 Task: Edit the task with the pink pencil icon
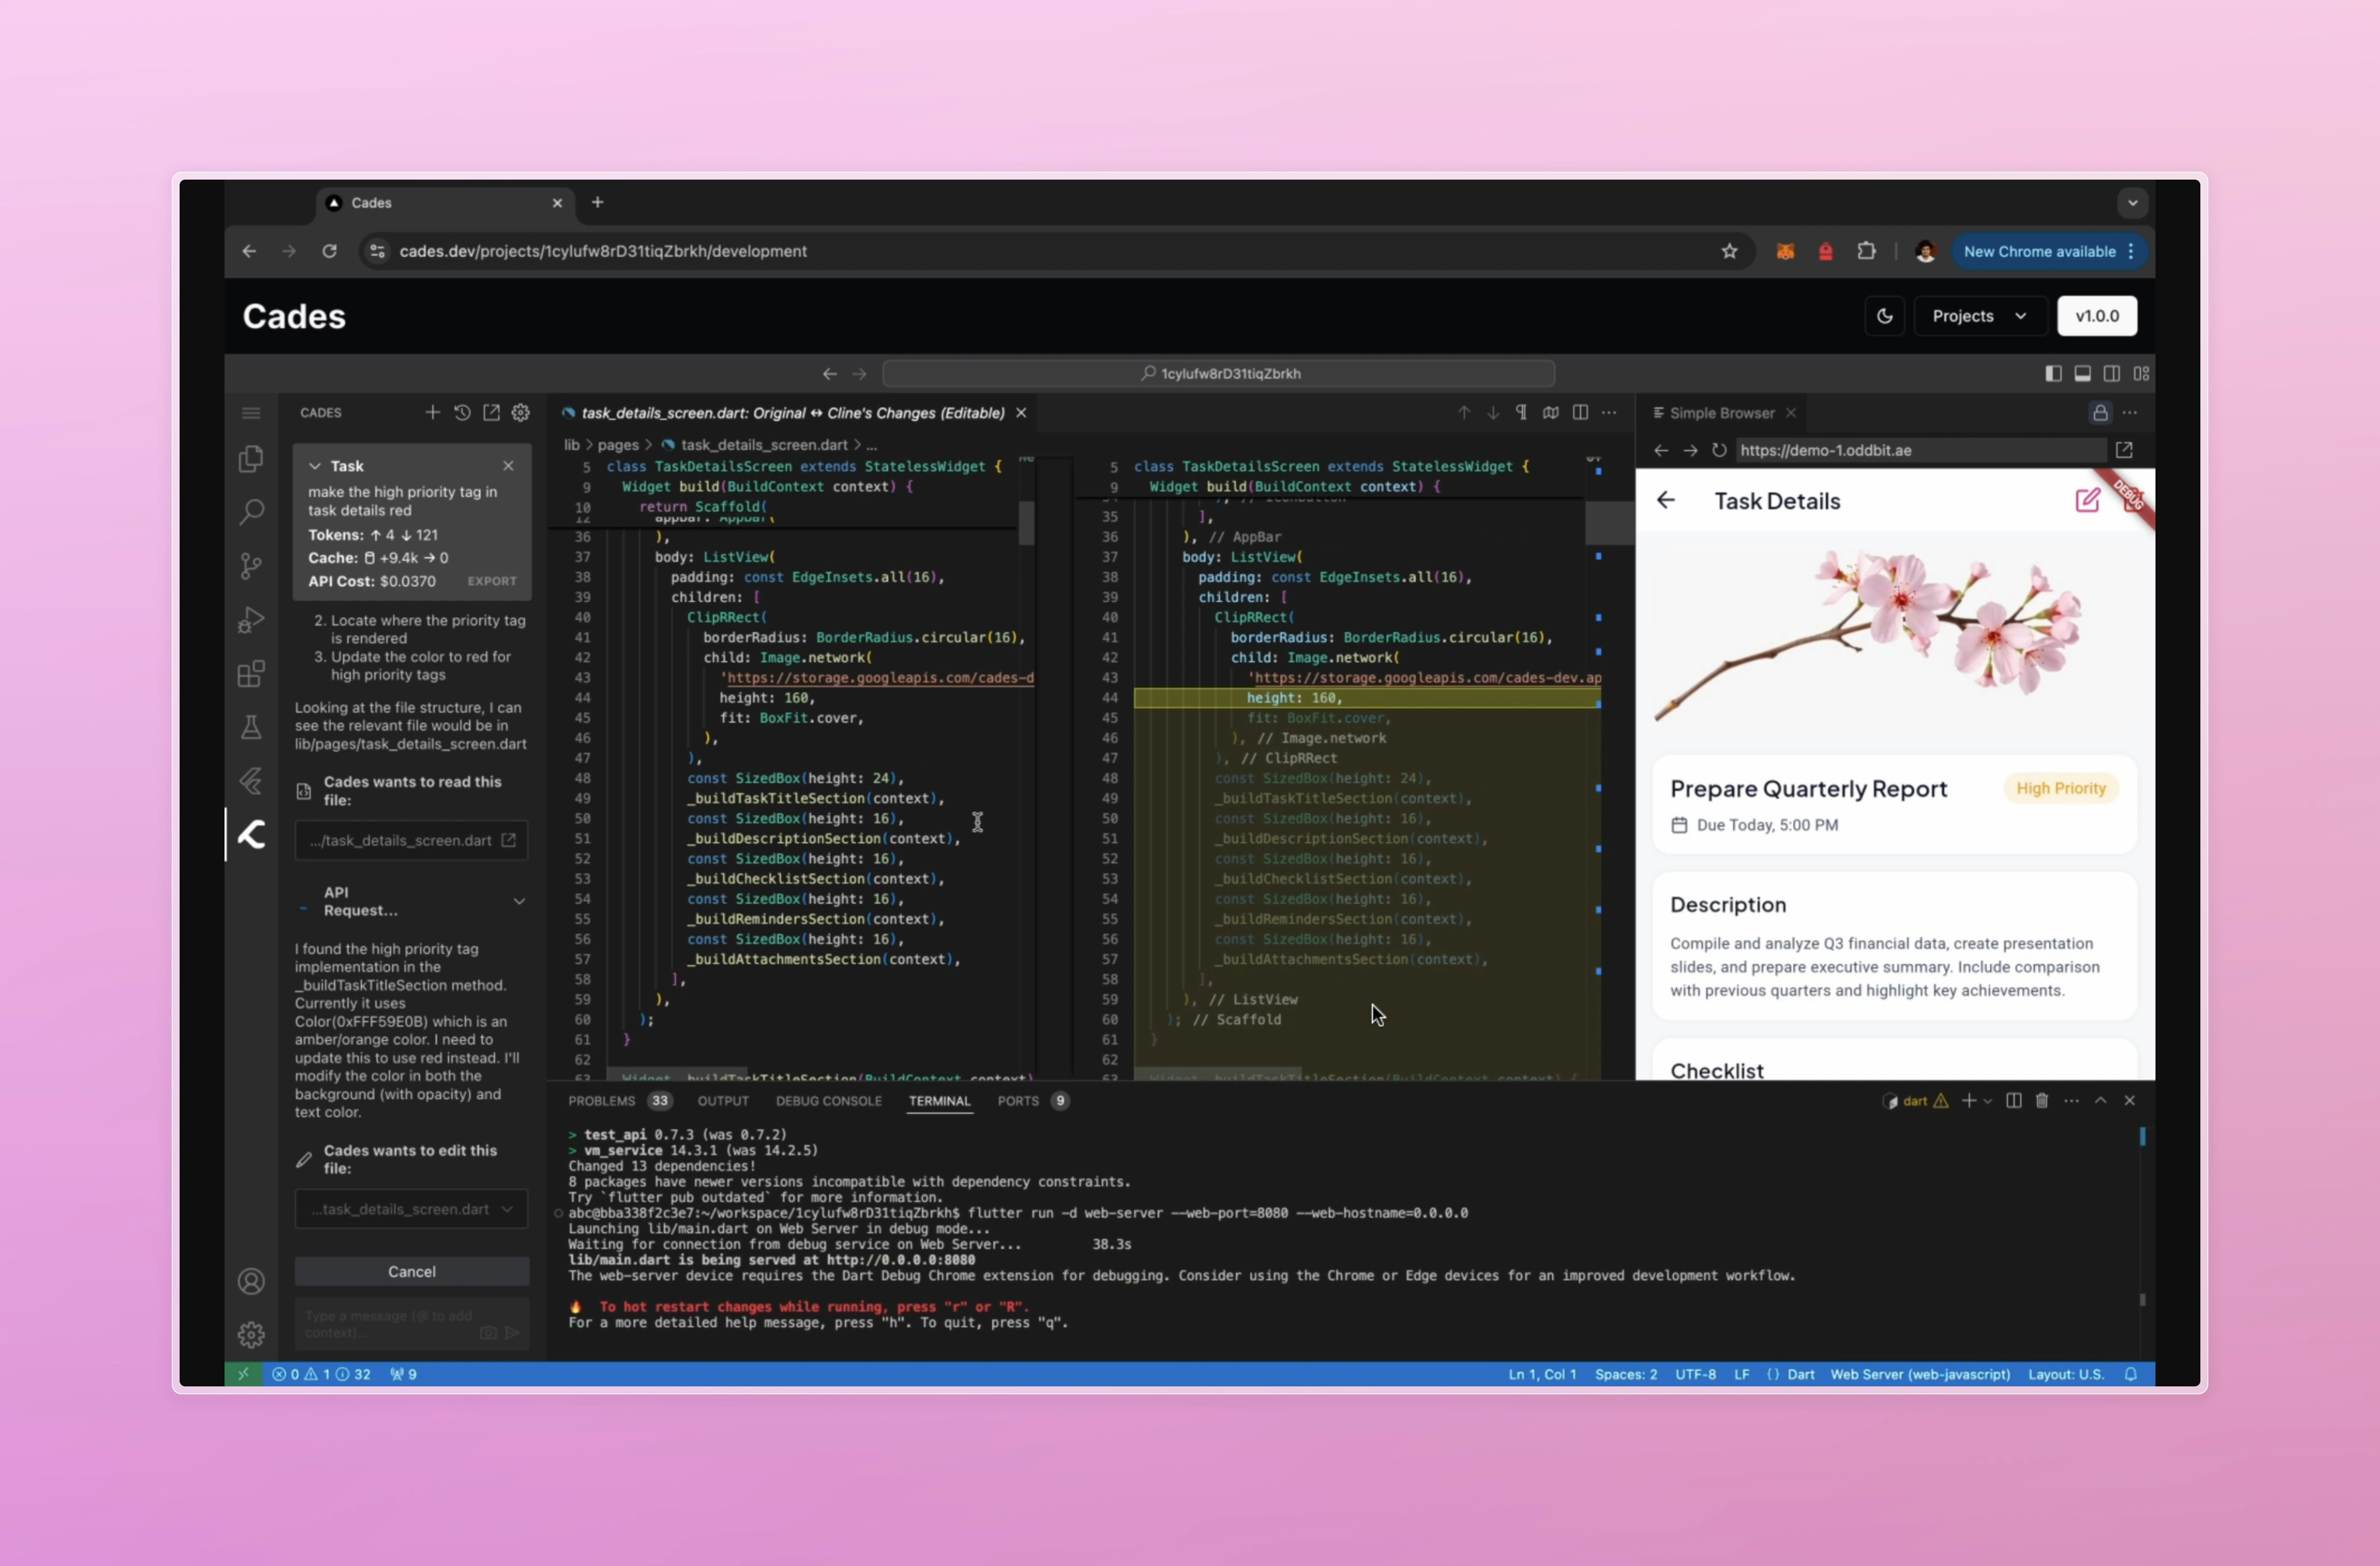(x=2087, y=500)
